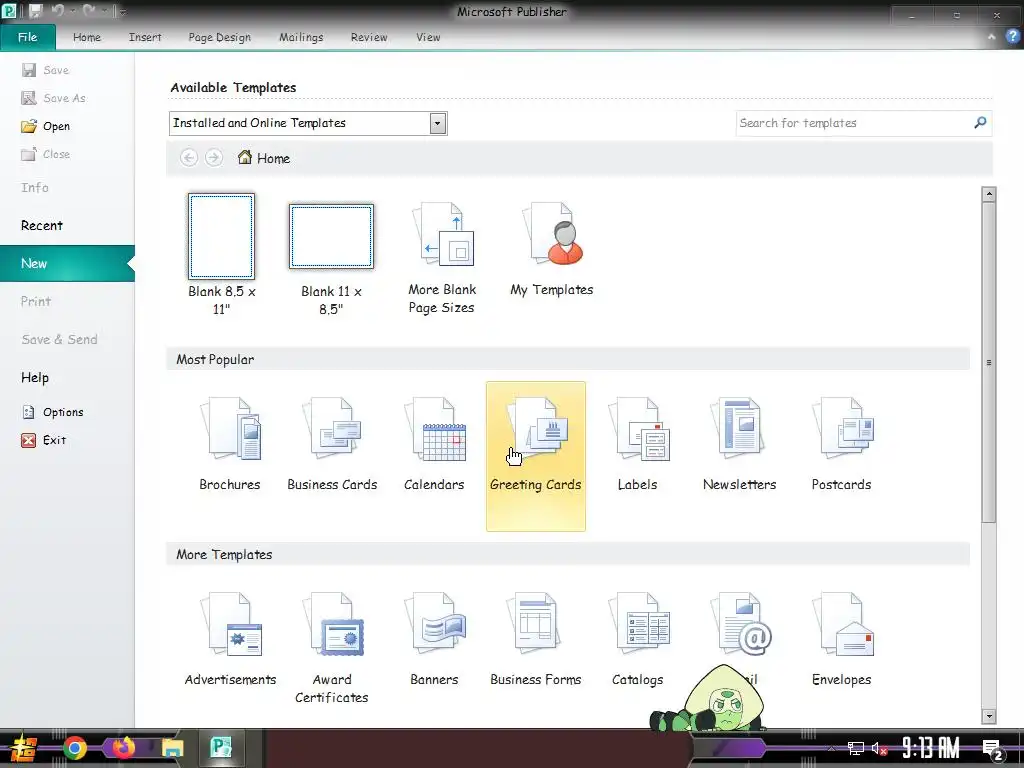Go forward with the navigation arrow
The image size is (1024, 768).
[214, 158]
